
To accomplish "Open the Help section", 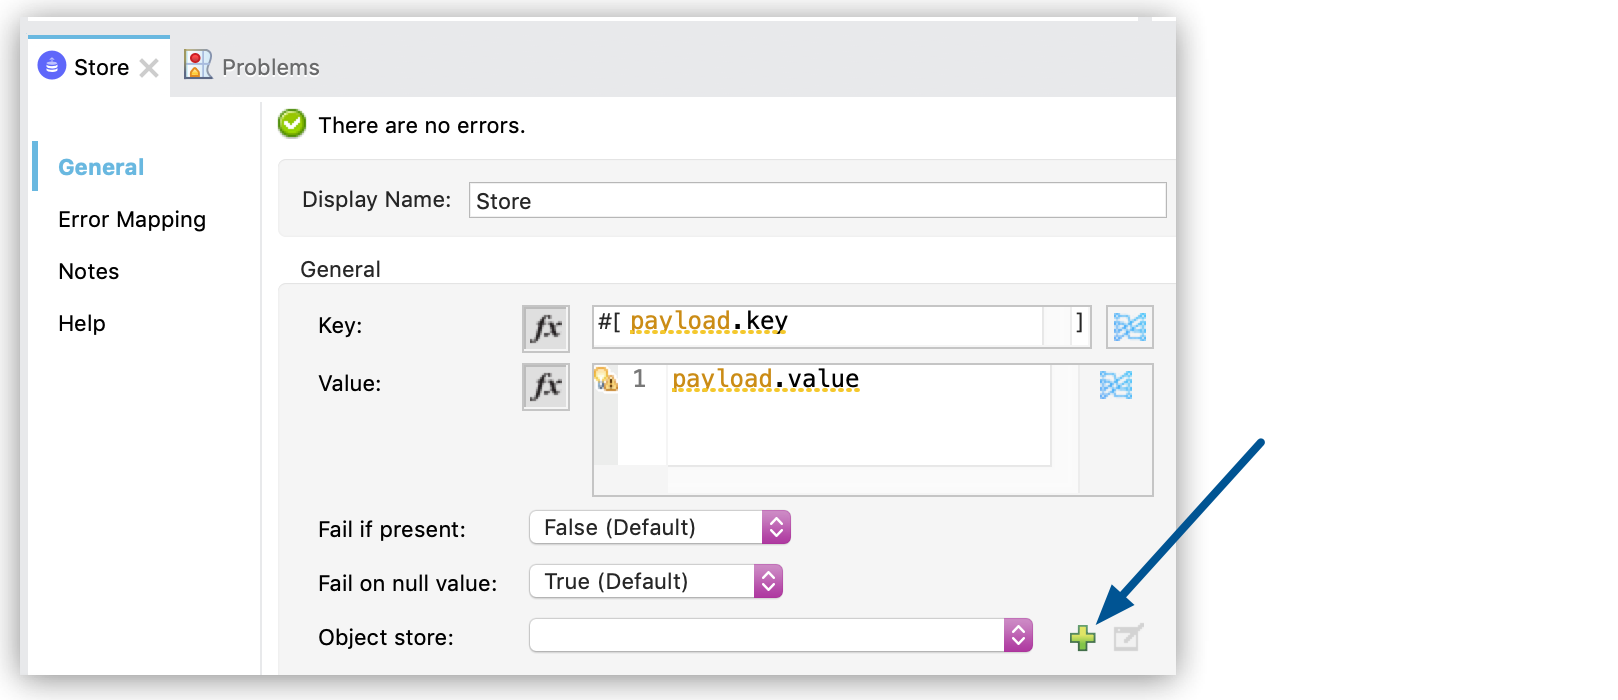I will pos(82,323).
